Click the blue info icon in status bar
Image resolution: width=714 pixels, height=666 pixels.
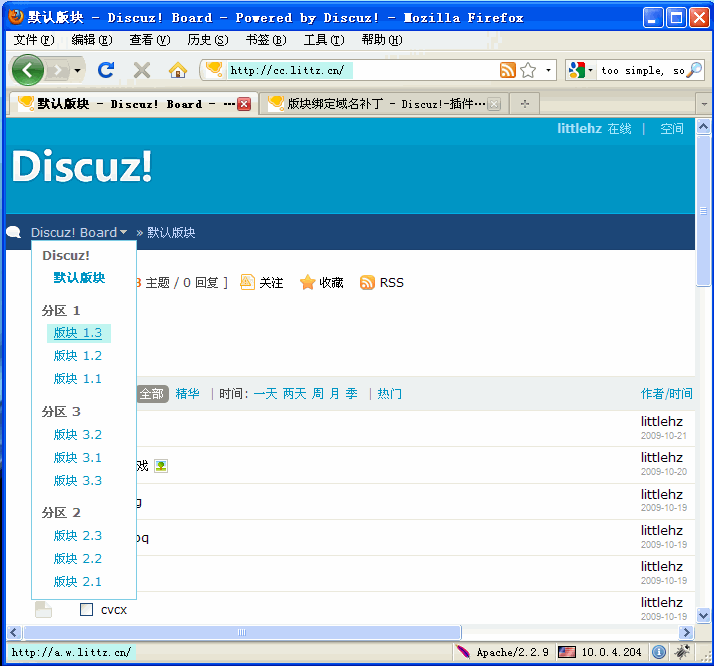tap(658, 652)
